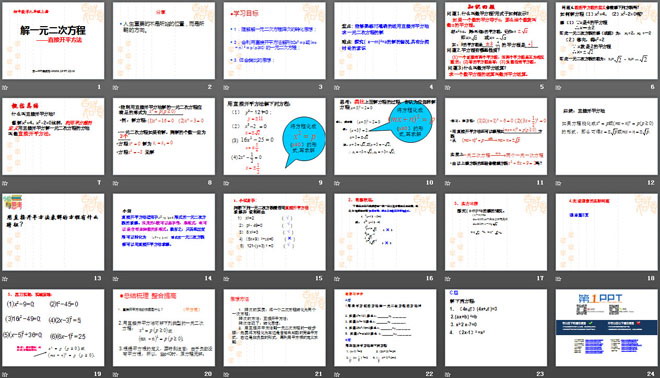
Task: Click the animation star icon under slide 13
Action: (5, 279)
